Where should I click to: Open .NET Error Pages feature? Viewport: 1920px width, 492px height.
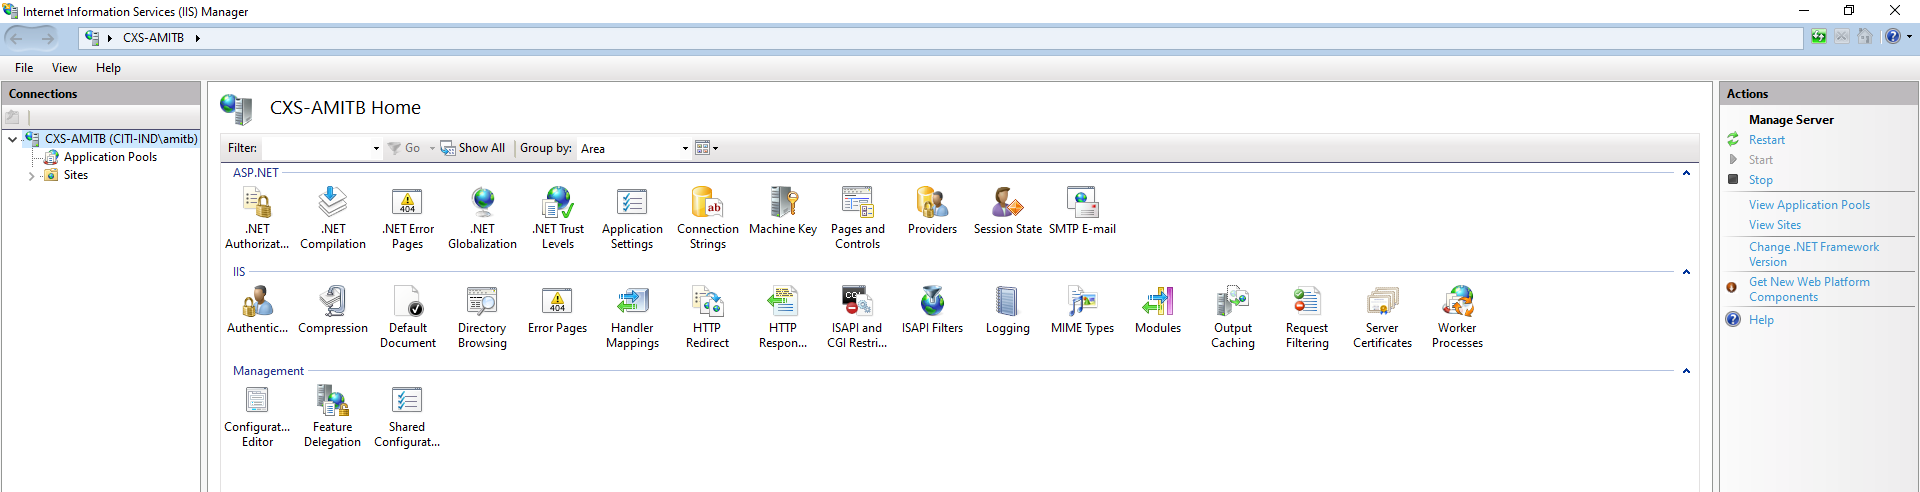(x=408, y=217)
